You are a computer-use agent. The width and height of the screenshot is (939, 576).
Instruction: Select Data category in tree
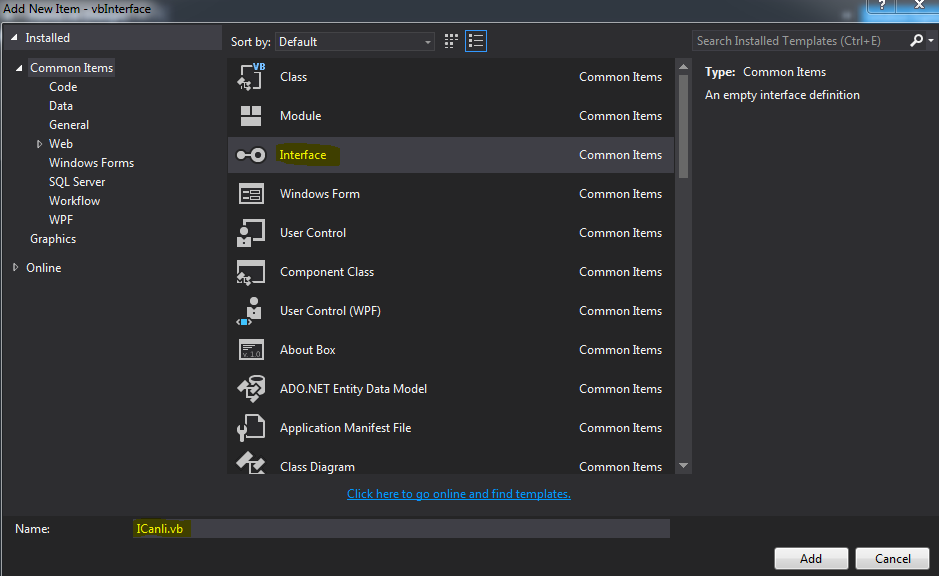(x=60, y=106)
